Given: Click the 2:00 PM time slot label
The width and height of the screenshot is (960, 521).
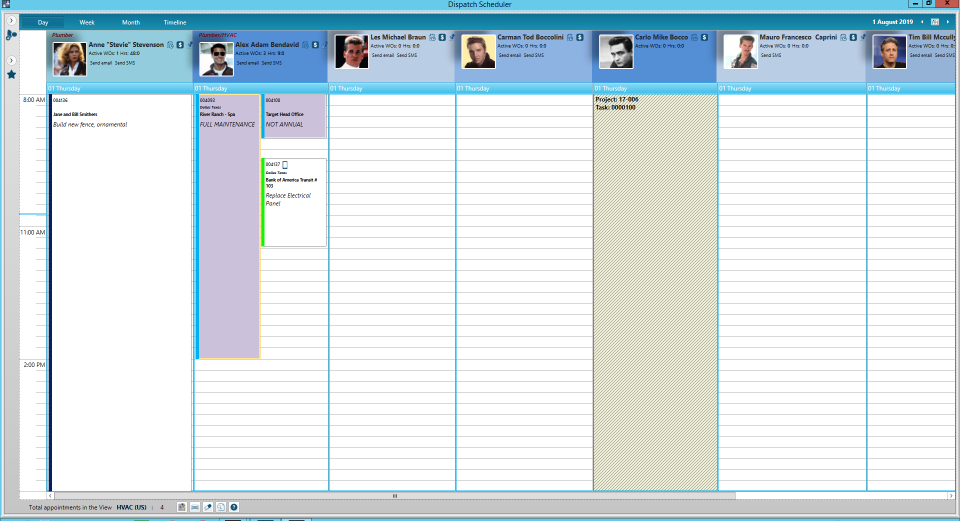Looking at the screenshot, I should pyautogui.click(x=34, y=365).
